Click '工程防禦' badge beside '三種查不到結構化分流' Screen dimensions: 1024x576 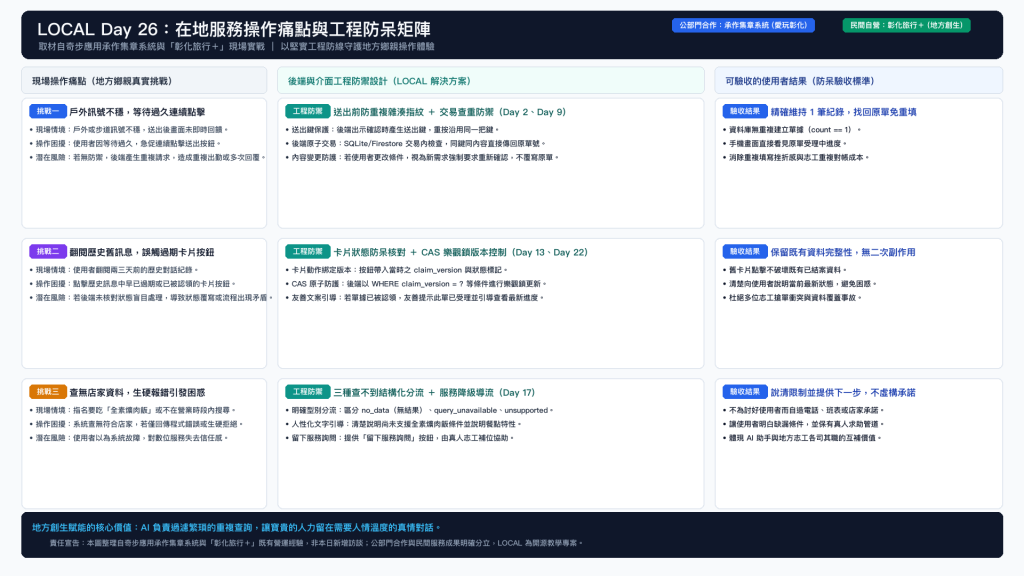click(x=308, y=392)
